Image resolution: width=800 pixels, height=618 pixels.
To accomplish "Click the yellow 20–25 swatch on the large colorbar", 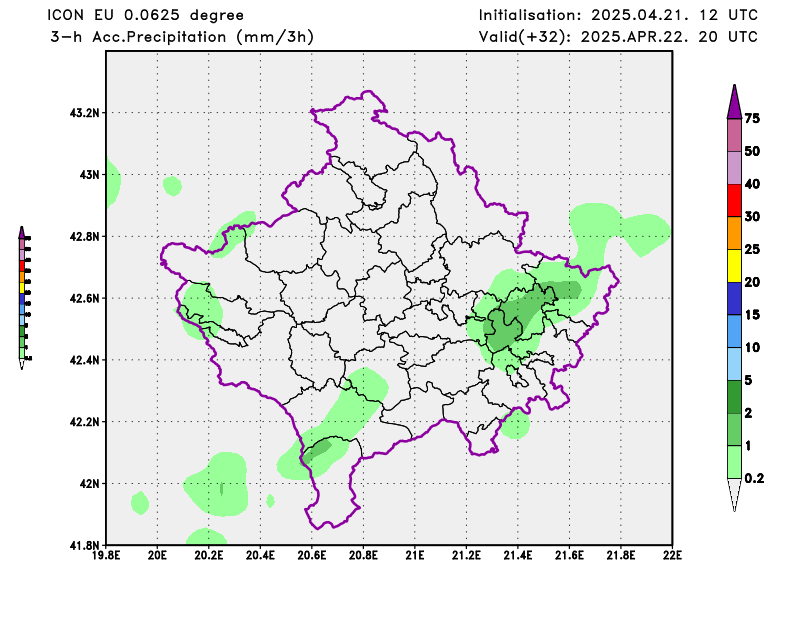I will (x=734, y=266).
